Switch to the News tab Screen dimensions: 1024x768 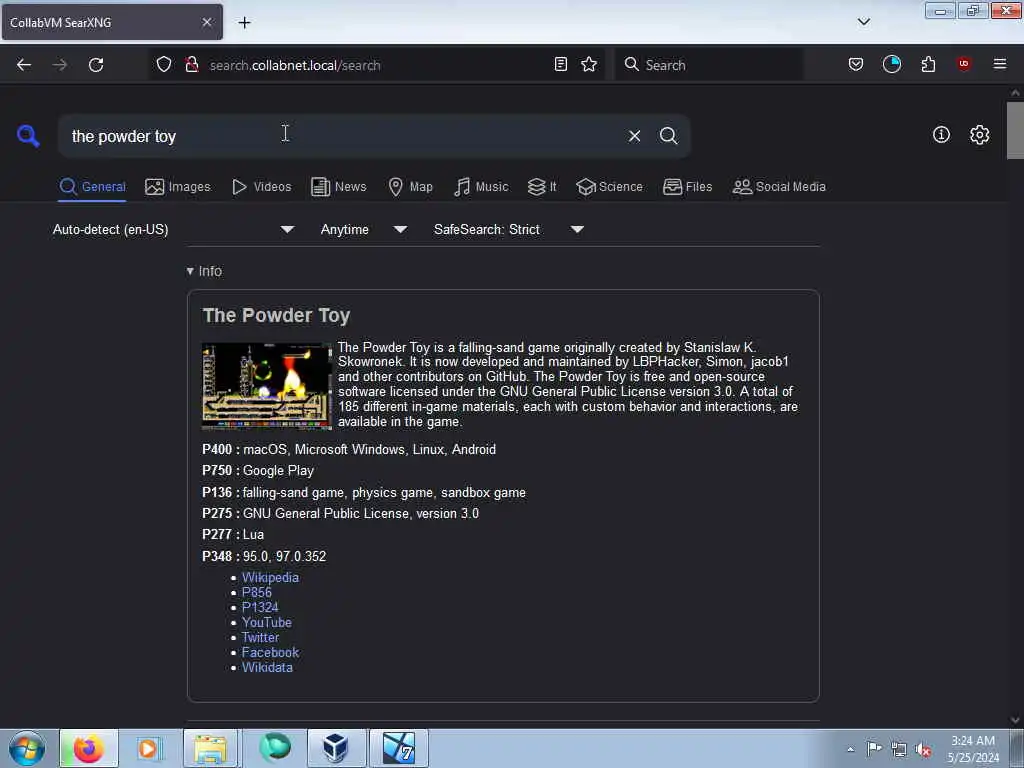tap(338, 187)
